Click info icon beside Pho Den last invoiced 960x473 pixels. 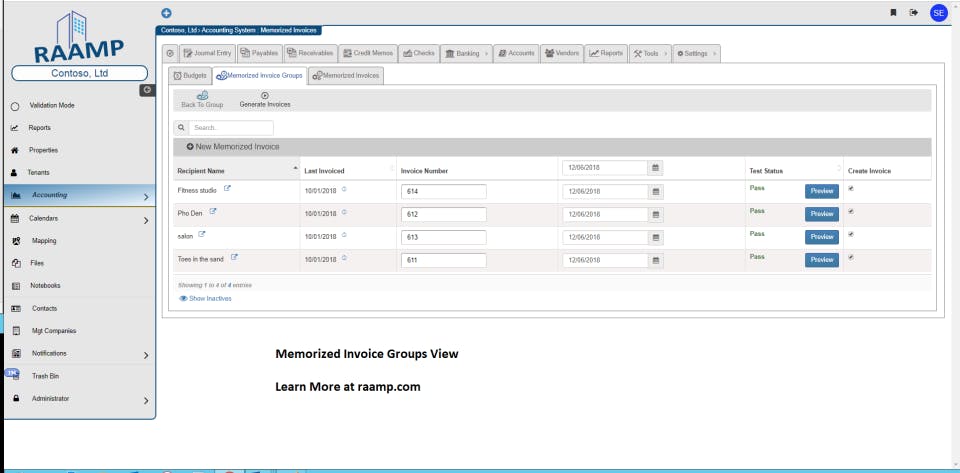click(344, 212)
